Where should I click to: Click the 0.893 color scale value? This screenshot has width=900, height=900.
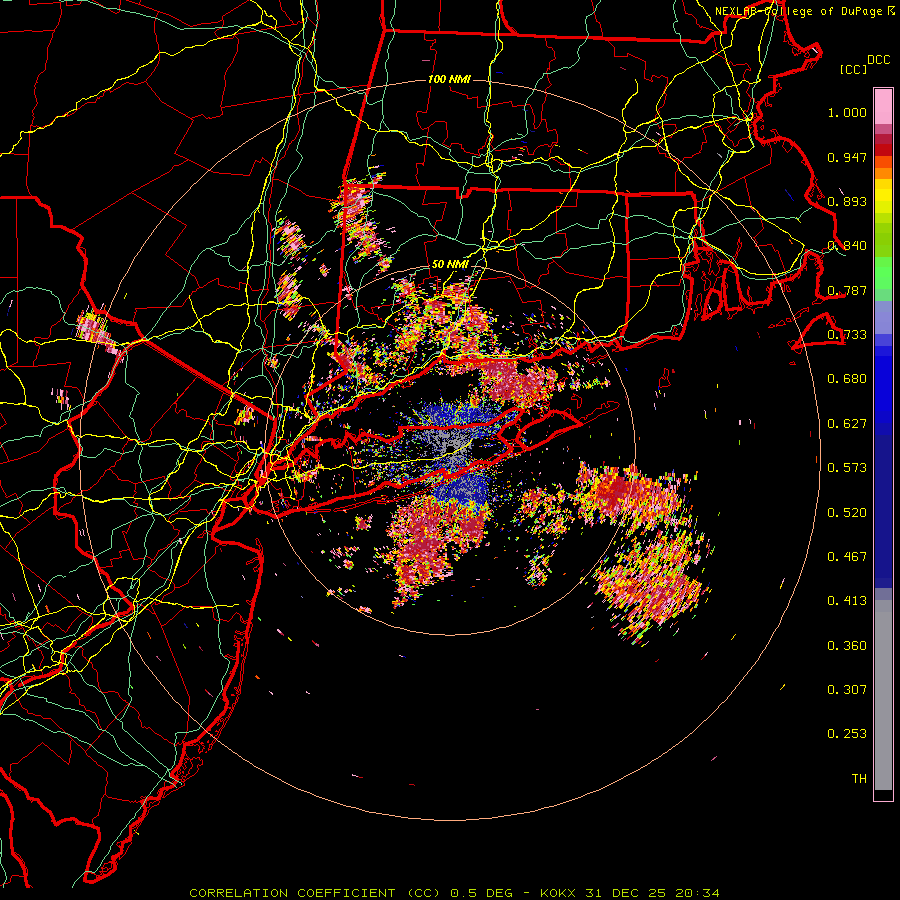pyautogui.click(x=847, y=201)
